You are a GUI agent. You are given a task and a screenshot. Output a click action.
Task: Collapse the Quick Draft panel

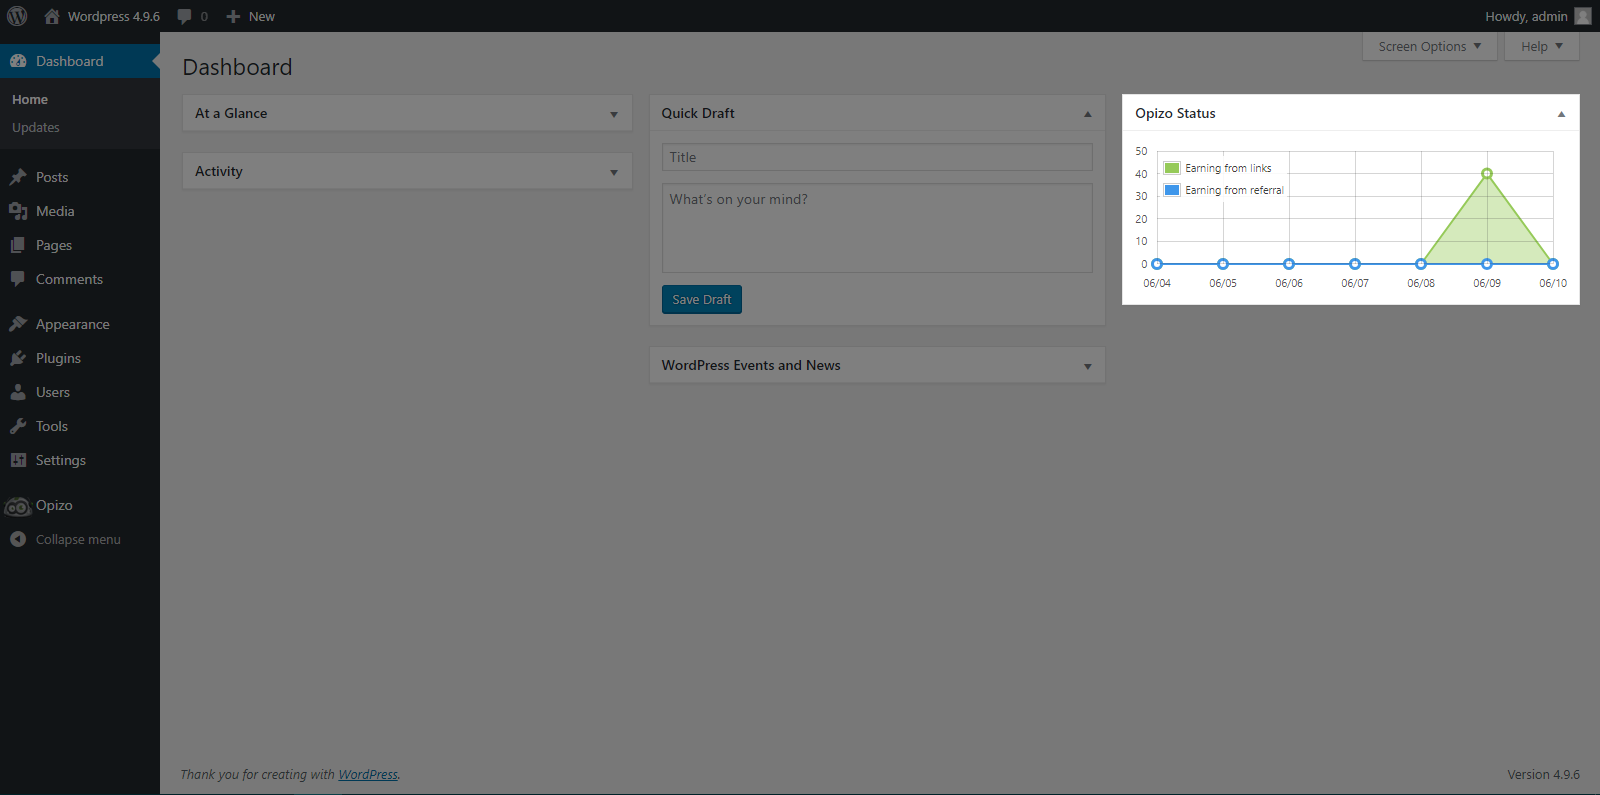pos(1088,114)
